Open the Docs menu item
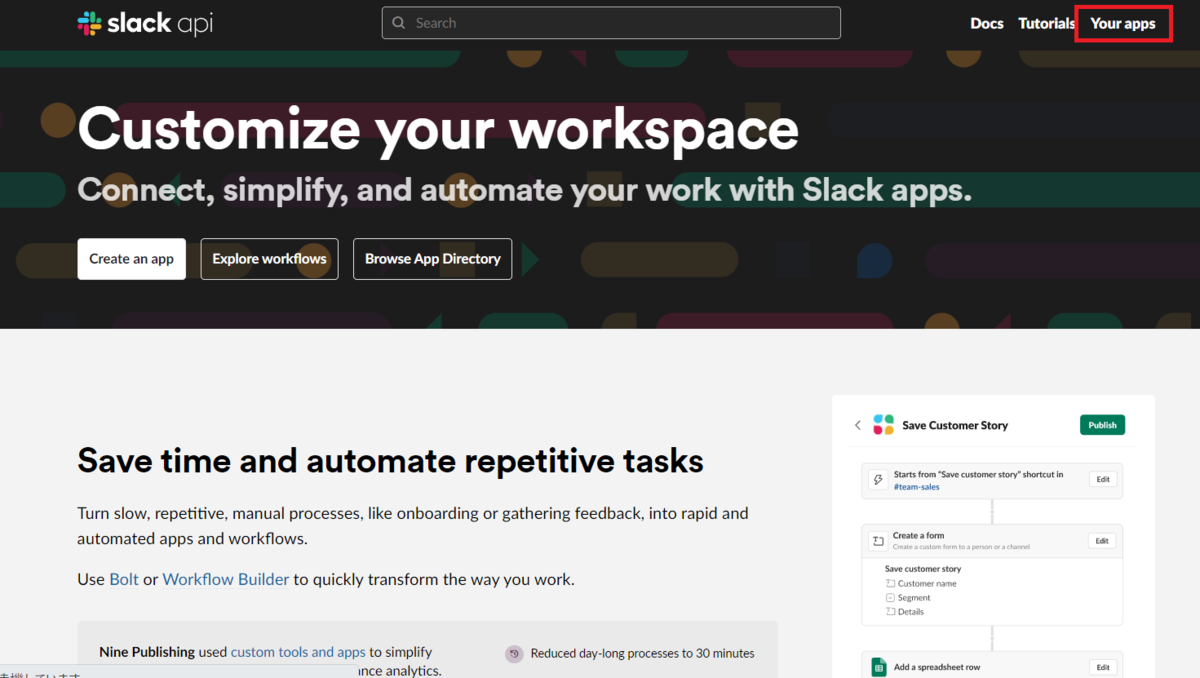Viewport: 1200px width, 678px height. point(987,23)
